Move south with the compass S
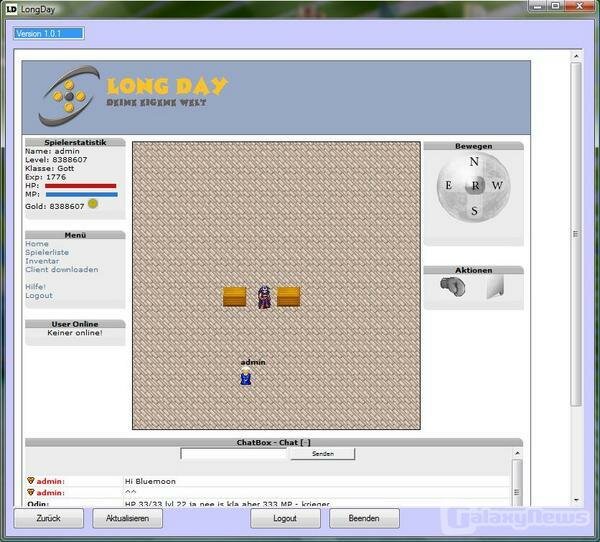 474,211
